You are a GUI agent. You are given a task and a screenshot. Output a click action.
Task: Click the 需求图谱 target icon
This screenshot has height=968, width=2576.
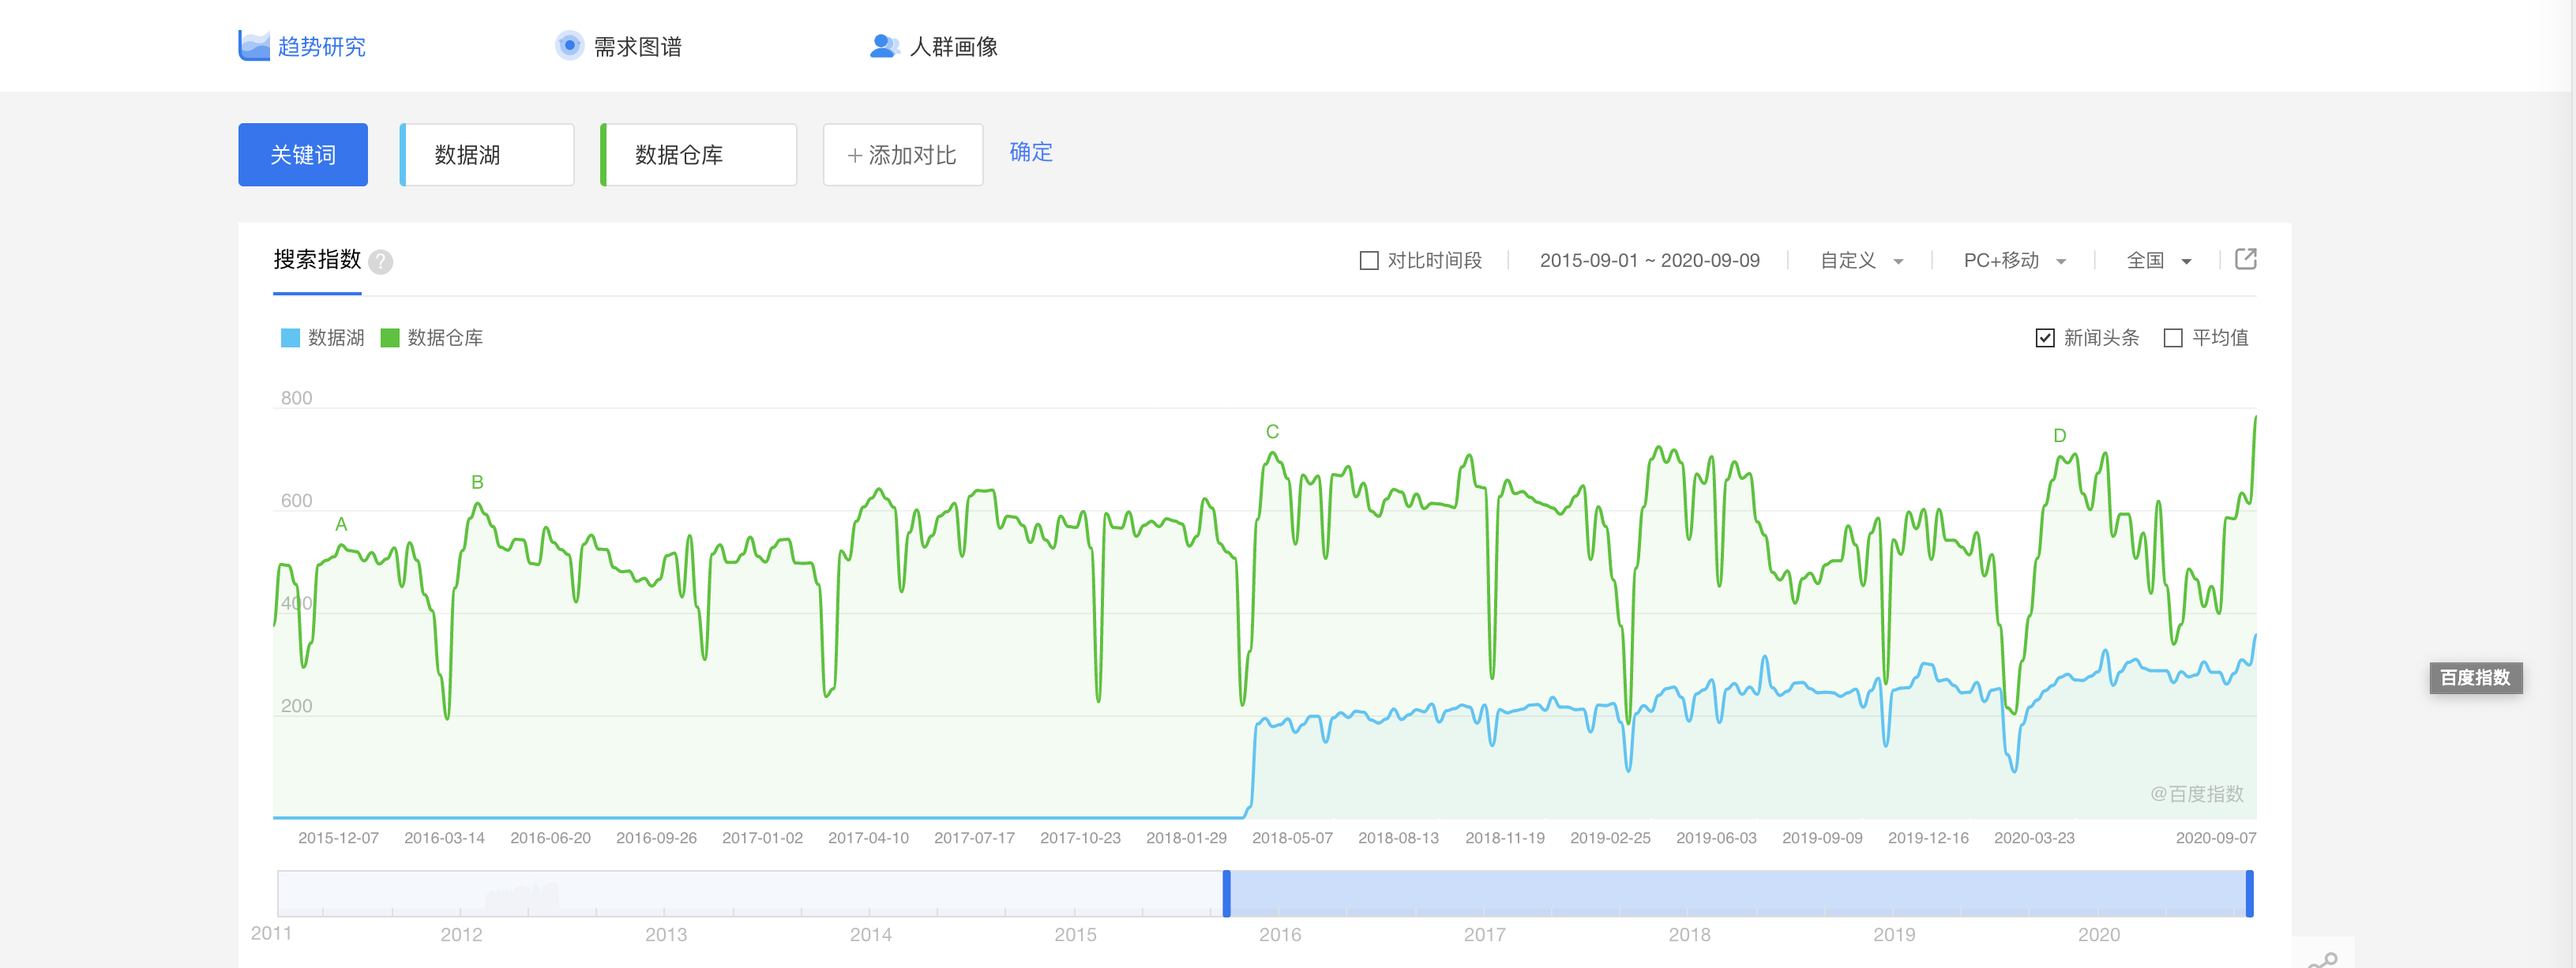click(x=569, y=46)
